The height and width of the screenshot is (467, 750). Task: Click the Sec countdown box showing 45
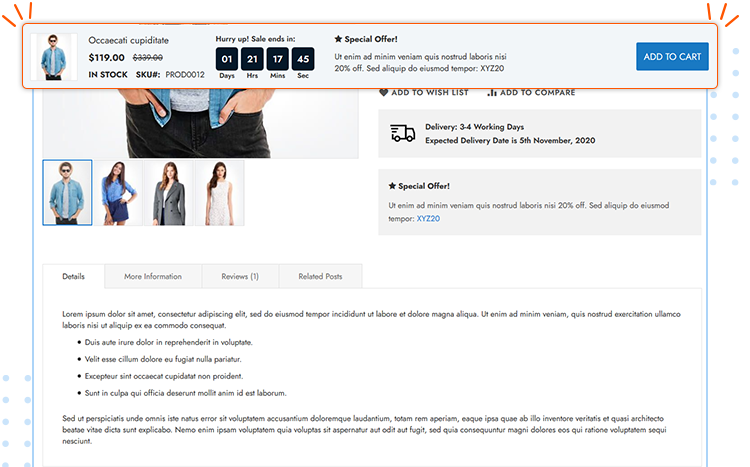point(303,59)
